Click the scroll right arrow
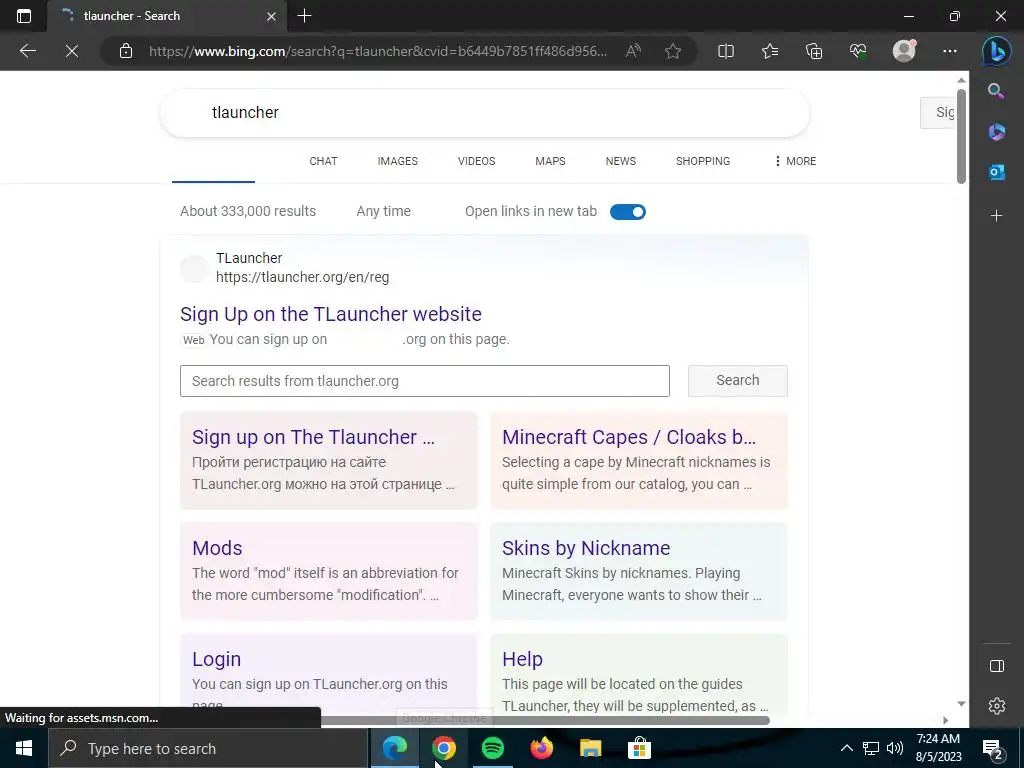1024x768 pixels. click(x=945, y=720)
